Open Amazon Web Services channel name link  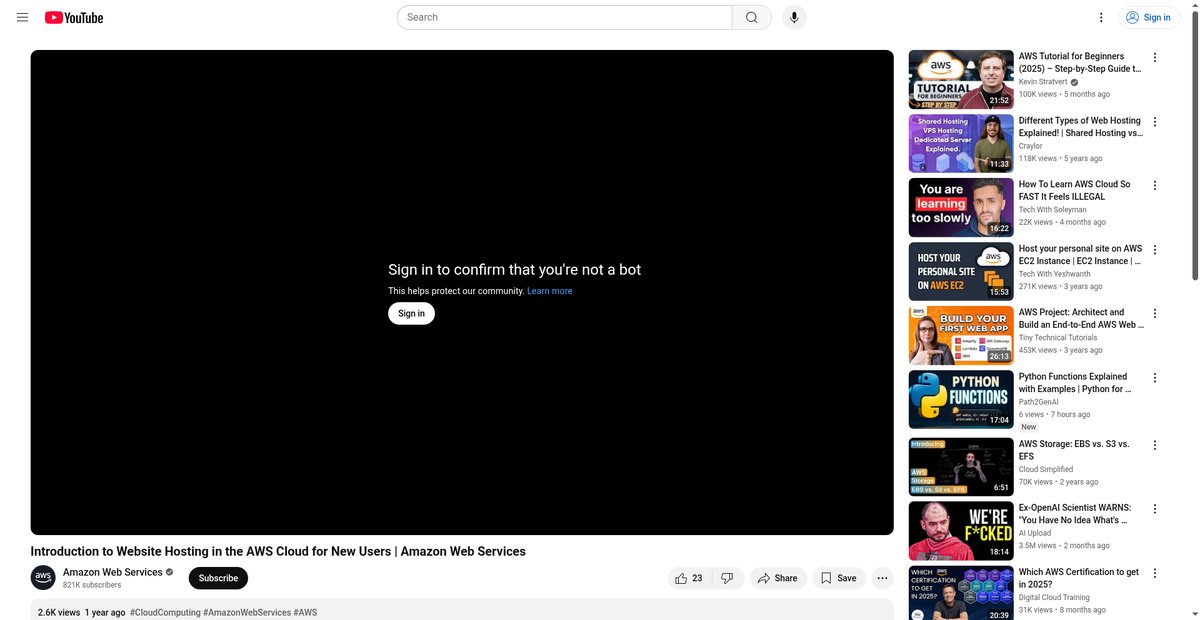(x=112, y=572)
